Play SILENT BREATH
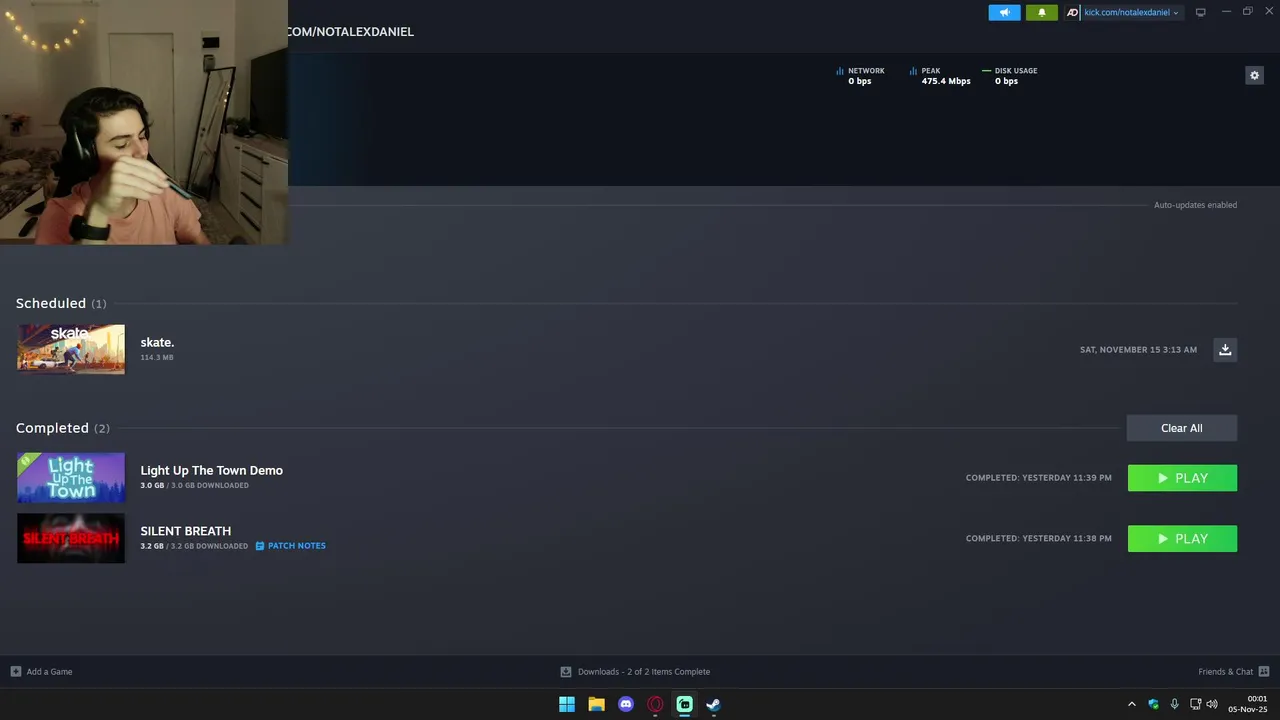The height and width of the screenshot is (720, 1280). tap(1182, 539)
